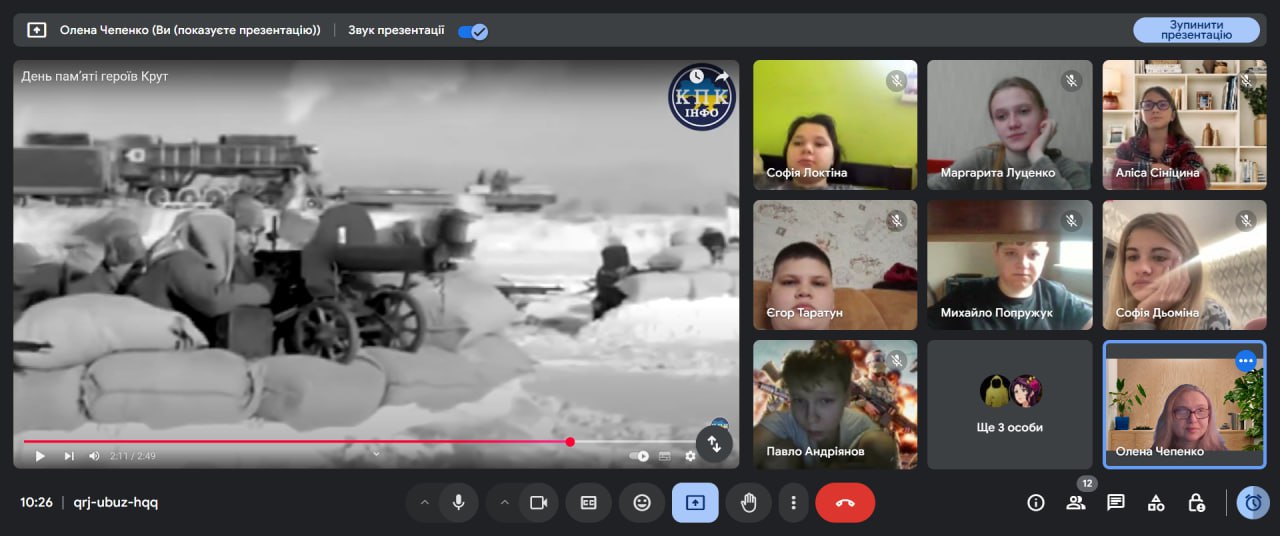Show the people participants list

click(1076, 503)
